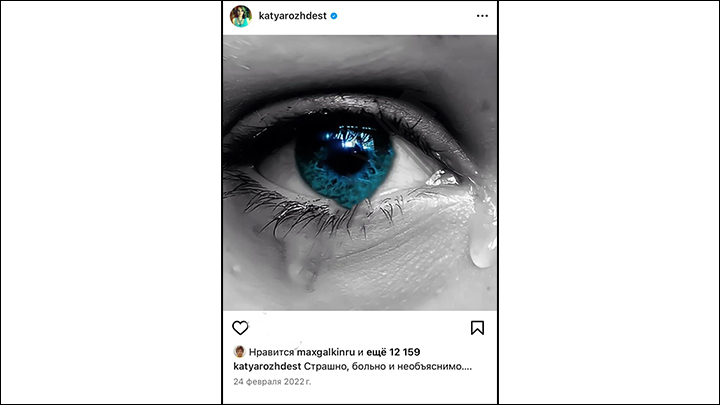Expand the caption via the trailing ellipsis
Viewport: 720px width, 405px height.
[467, 368]
